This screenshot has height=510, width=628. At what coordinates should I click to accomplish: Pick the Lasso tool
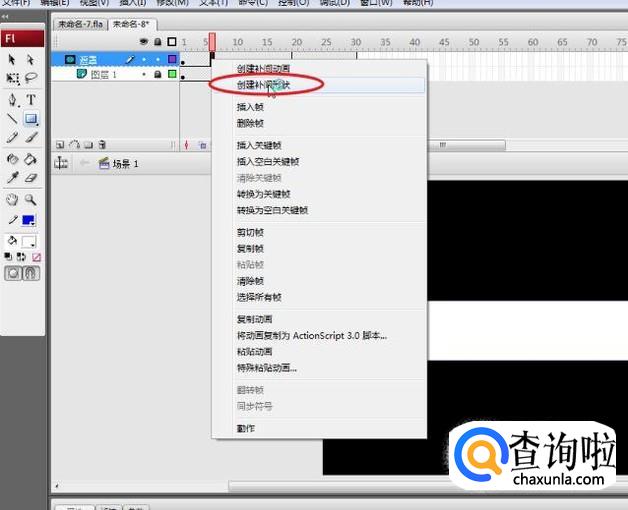pos(31,77)
